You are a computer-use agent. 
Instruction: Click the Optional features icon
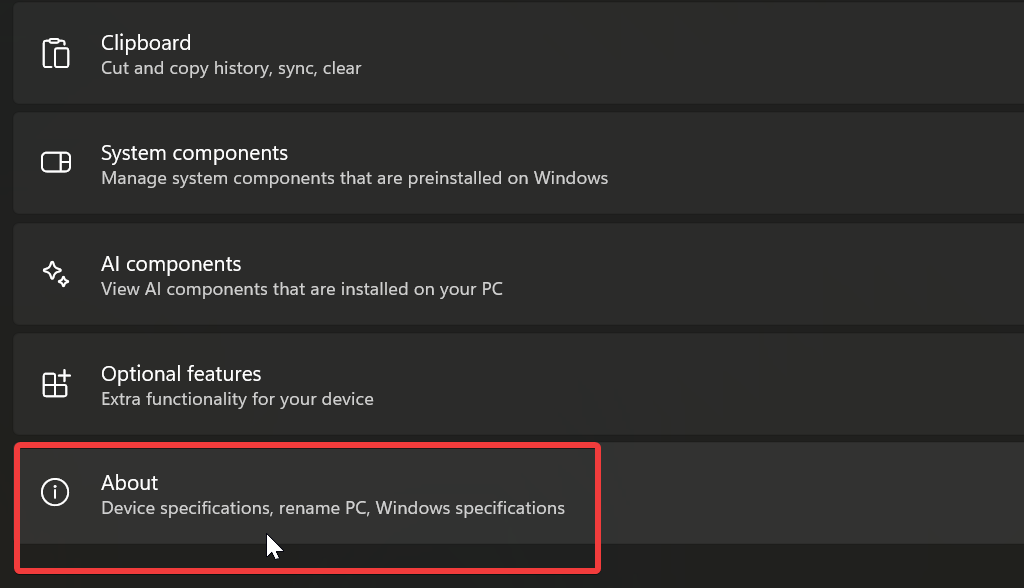pyautogui.click(x=57, y=384)
